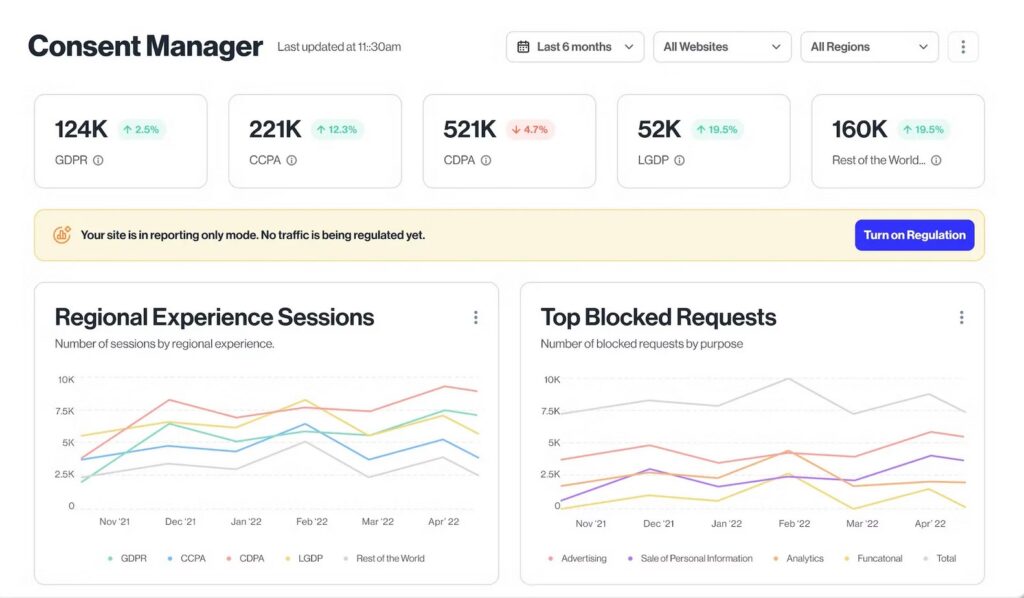Click the Rest of the World info icon

pos(936,160)
